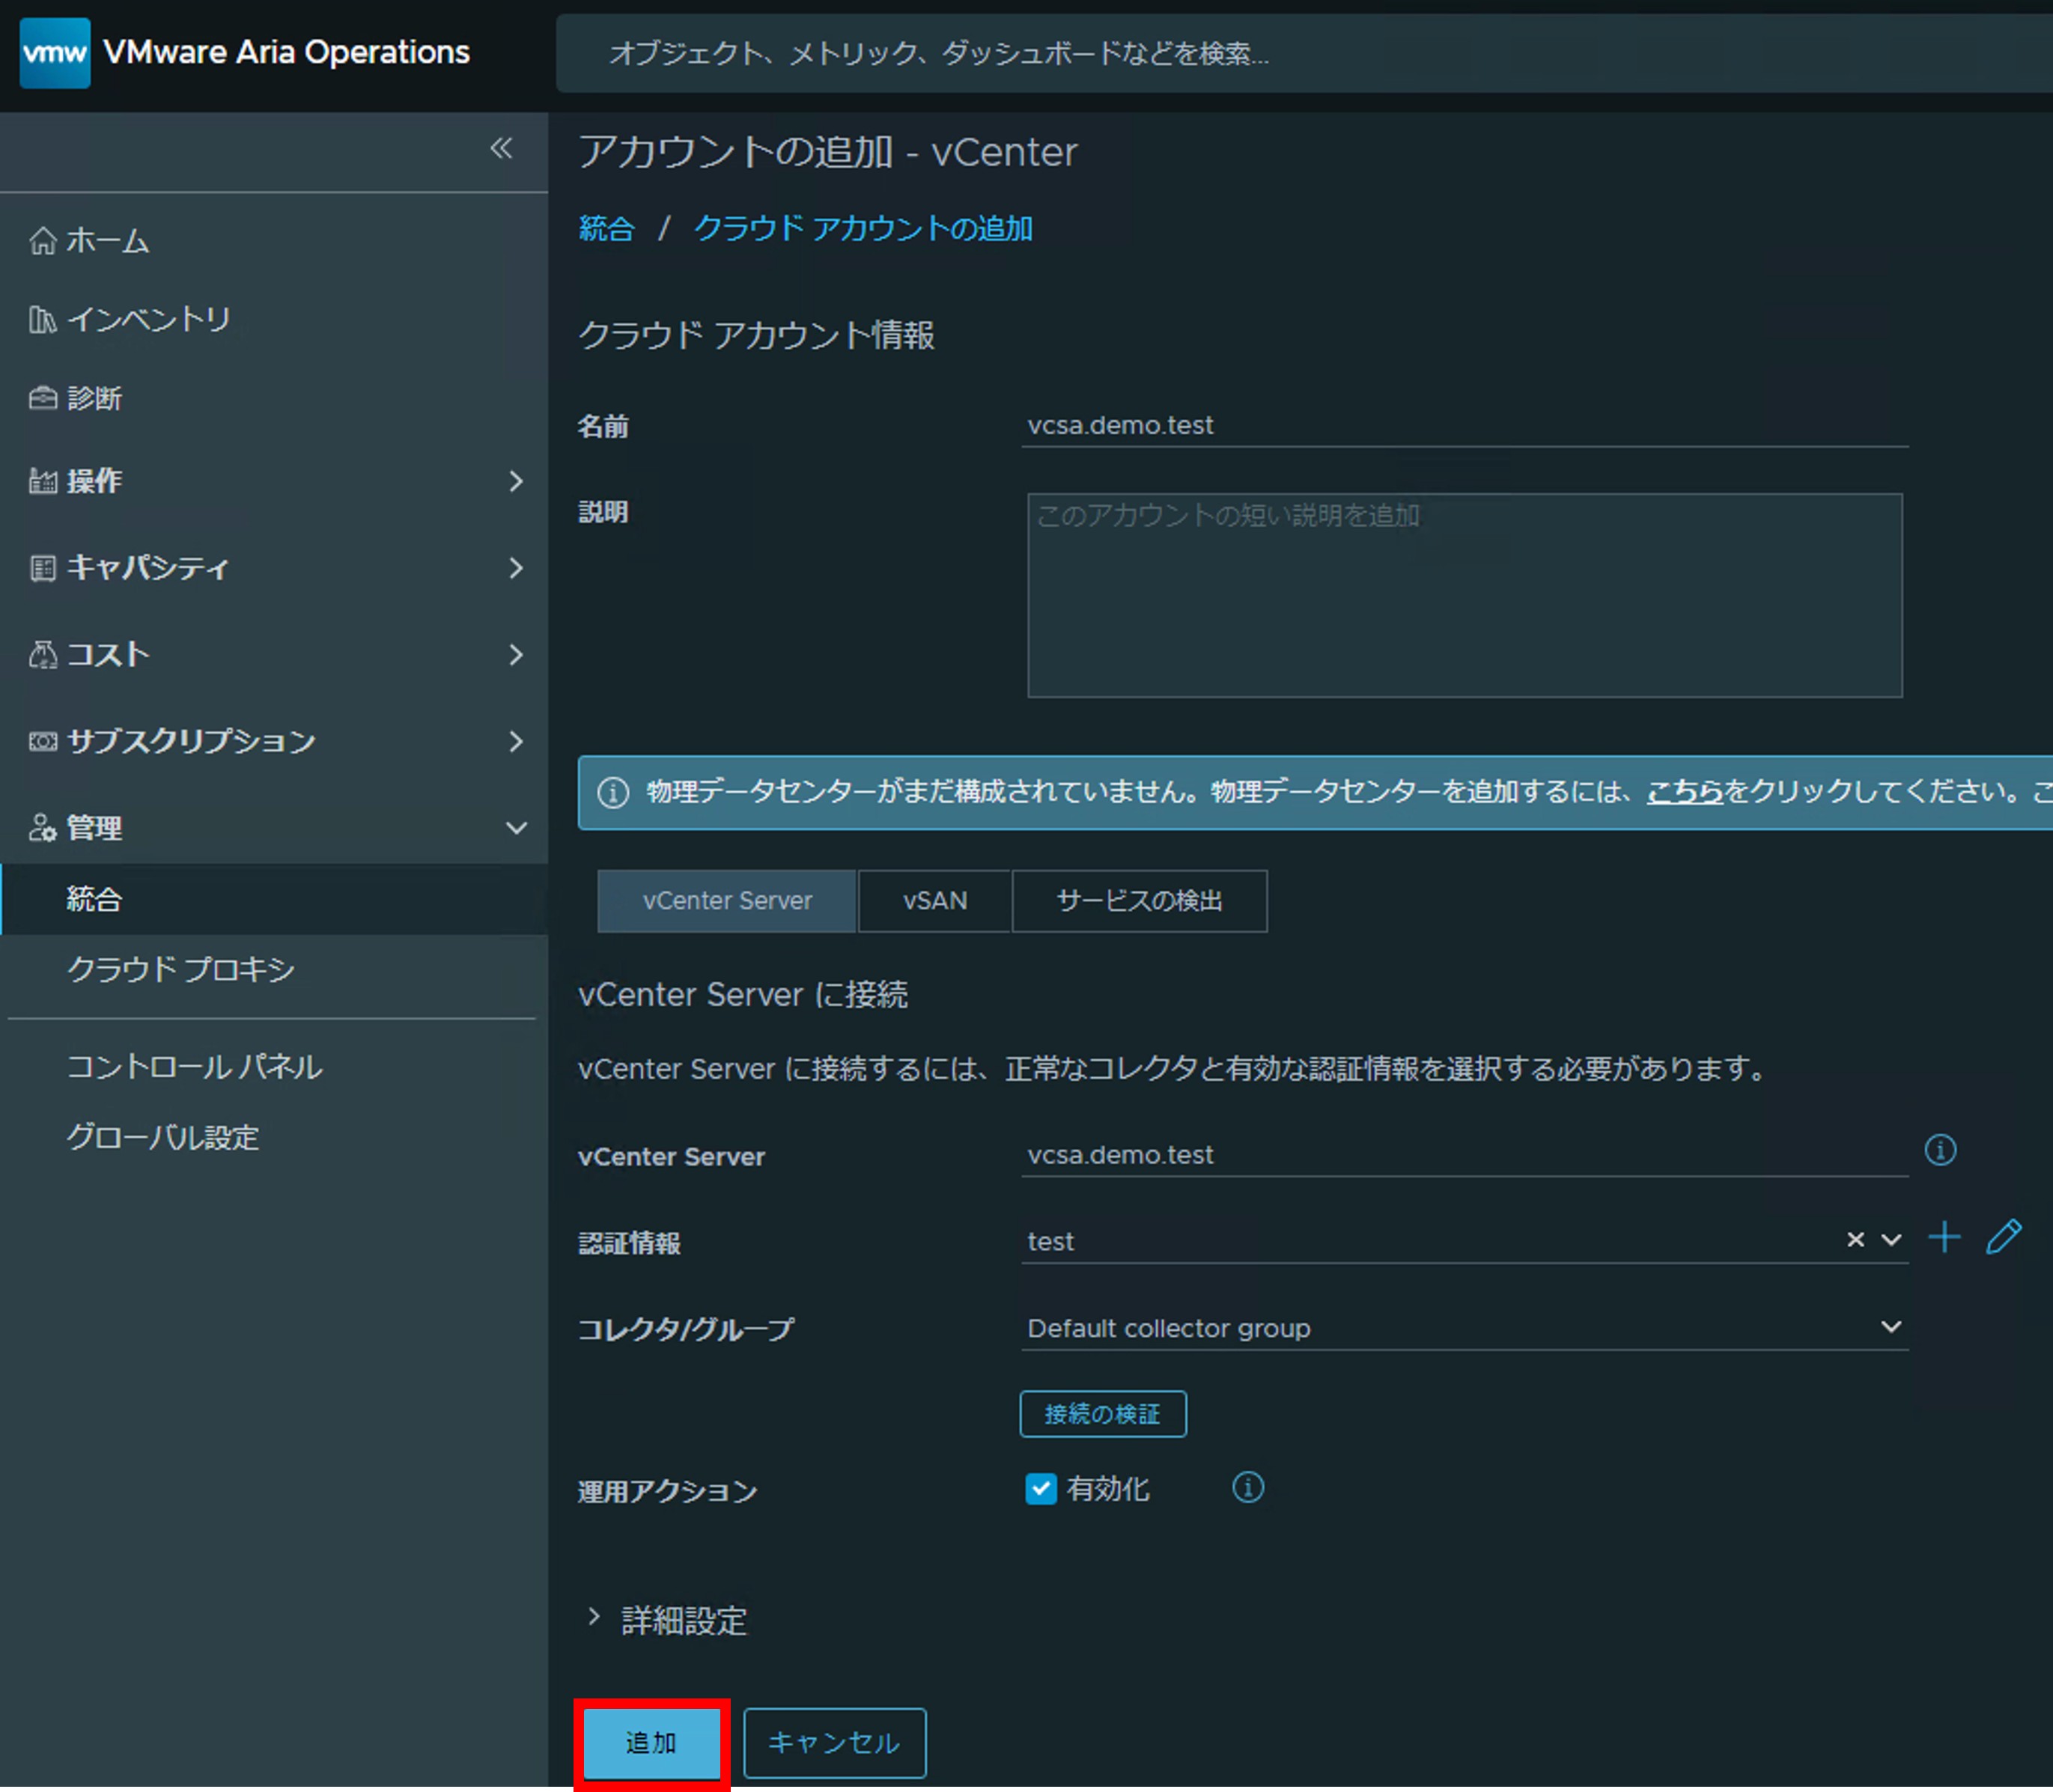Click info icon in datacenter banner

(613, 793)
